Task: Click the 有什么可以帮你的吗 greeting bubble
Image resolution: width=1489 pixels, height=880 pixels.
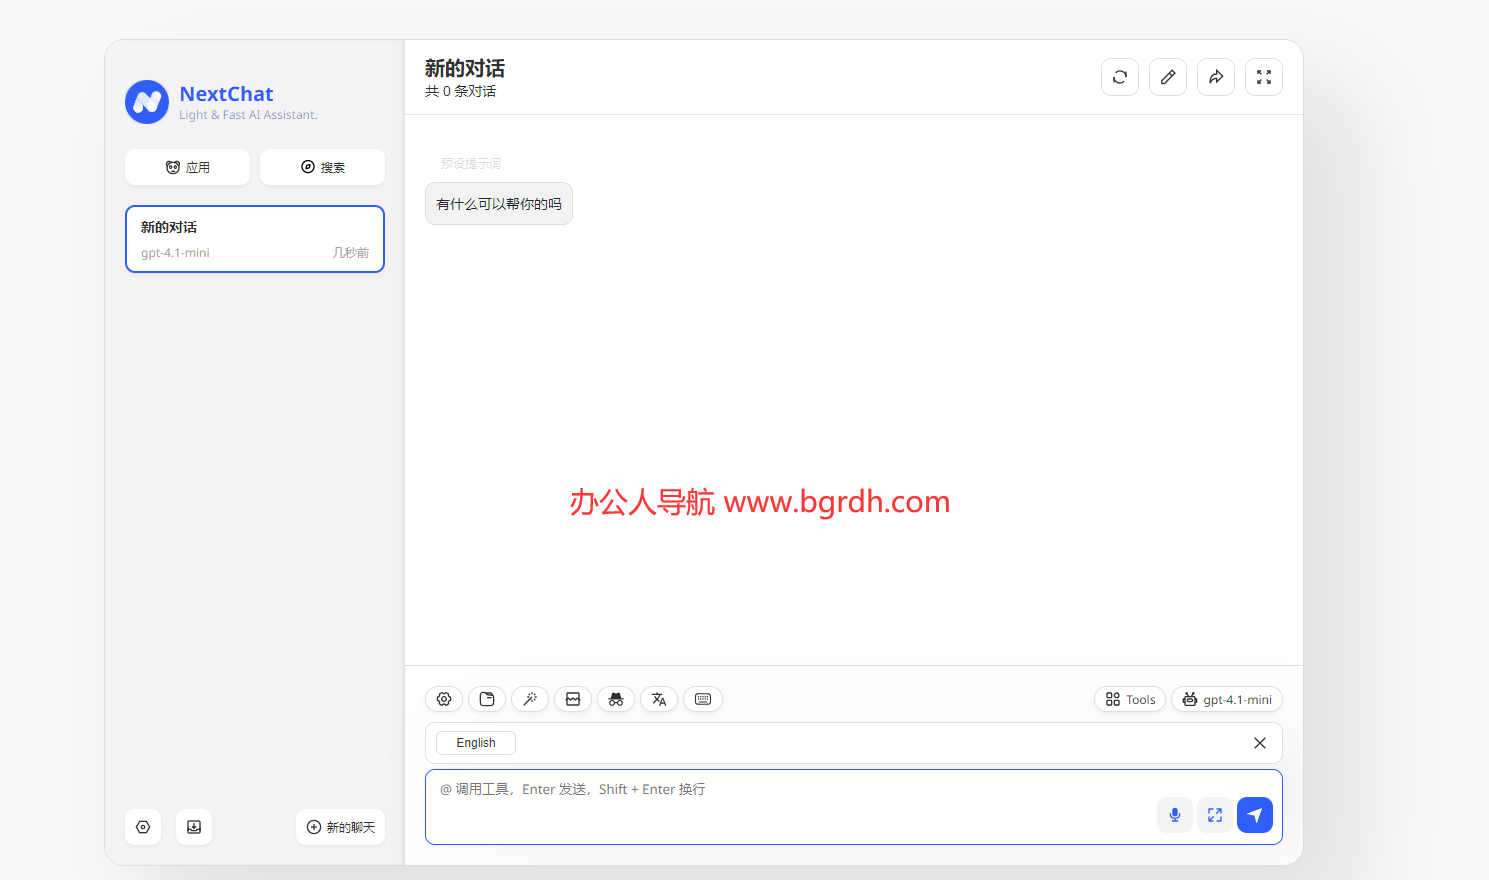Action: 499,204
